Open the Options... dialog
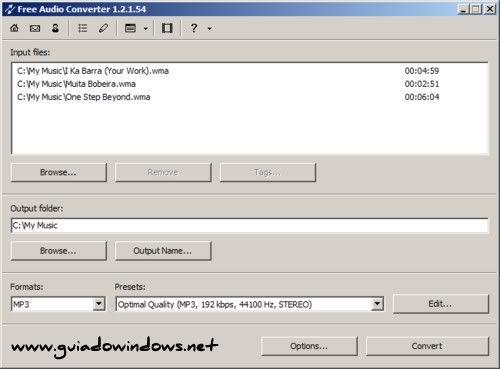 pyautogui.click(x=309, y=346)
